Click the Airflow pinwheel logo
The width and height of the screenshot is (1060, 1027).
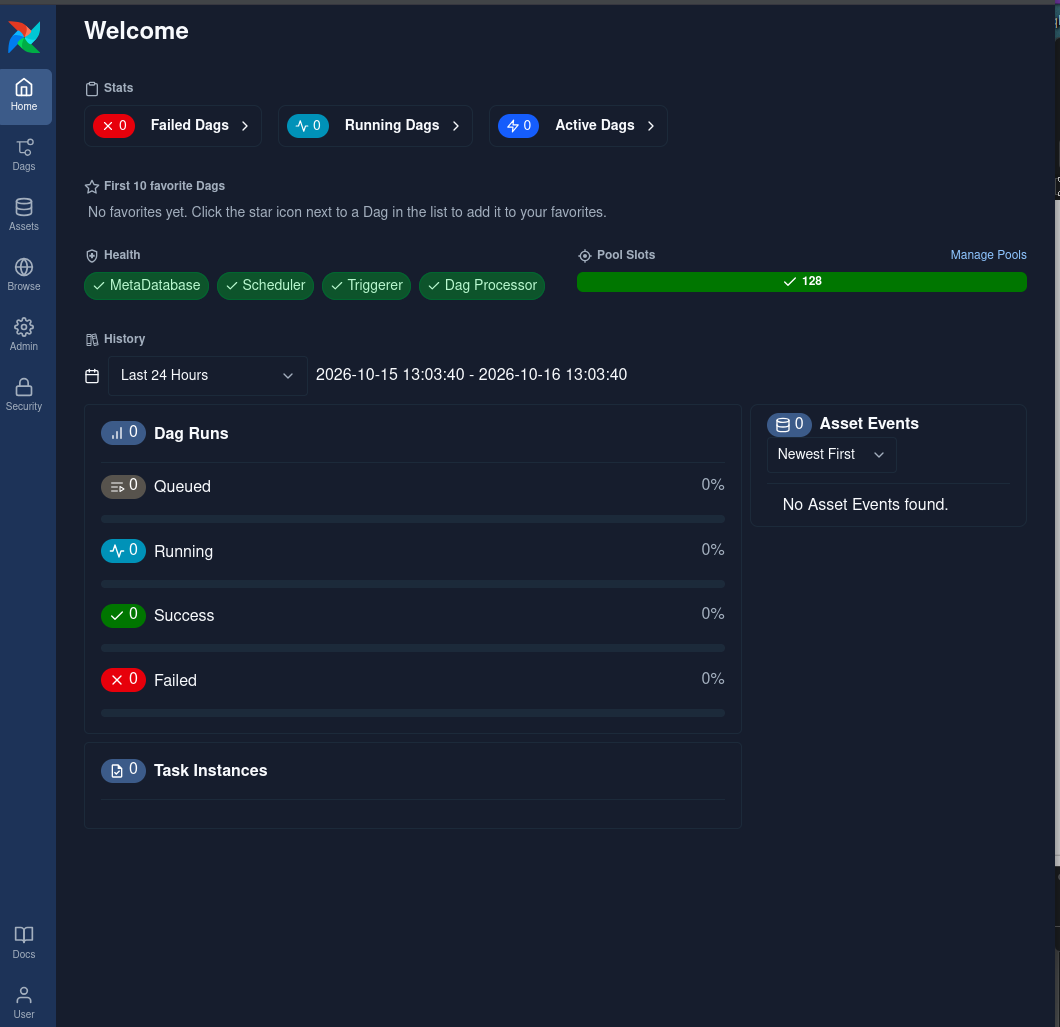[24, 37]
